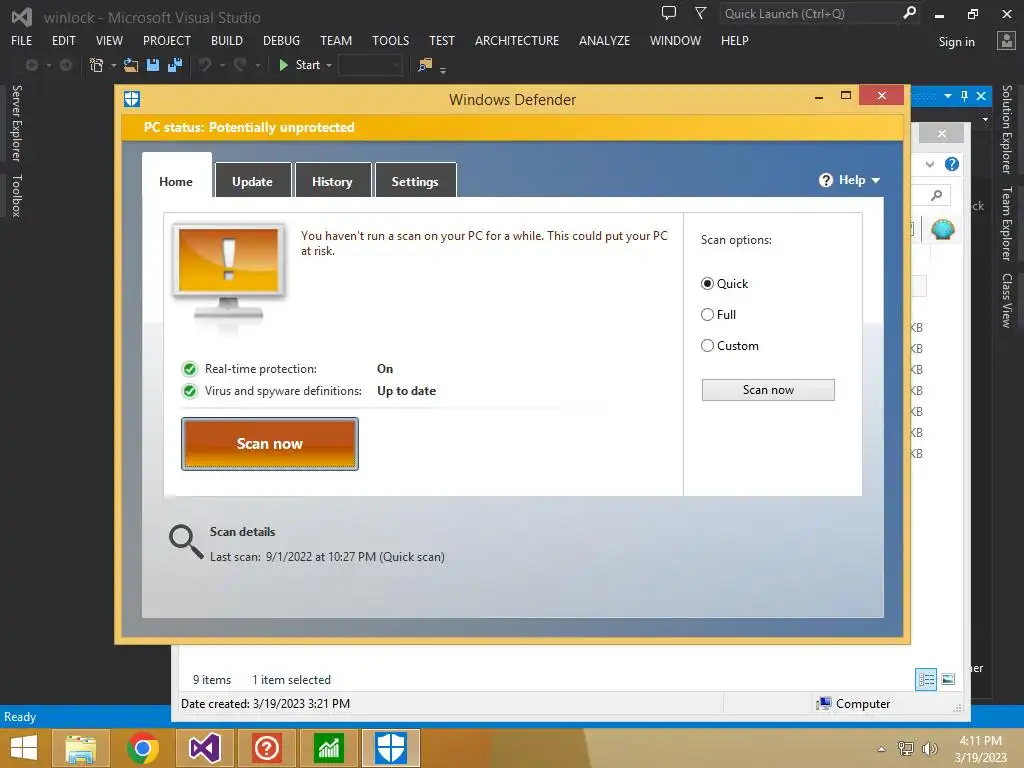The height and width of the screenshot is (768, 1024).
Task: Click the network tray icon
Action: tap(906, 748)
